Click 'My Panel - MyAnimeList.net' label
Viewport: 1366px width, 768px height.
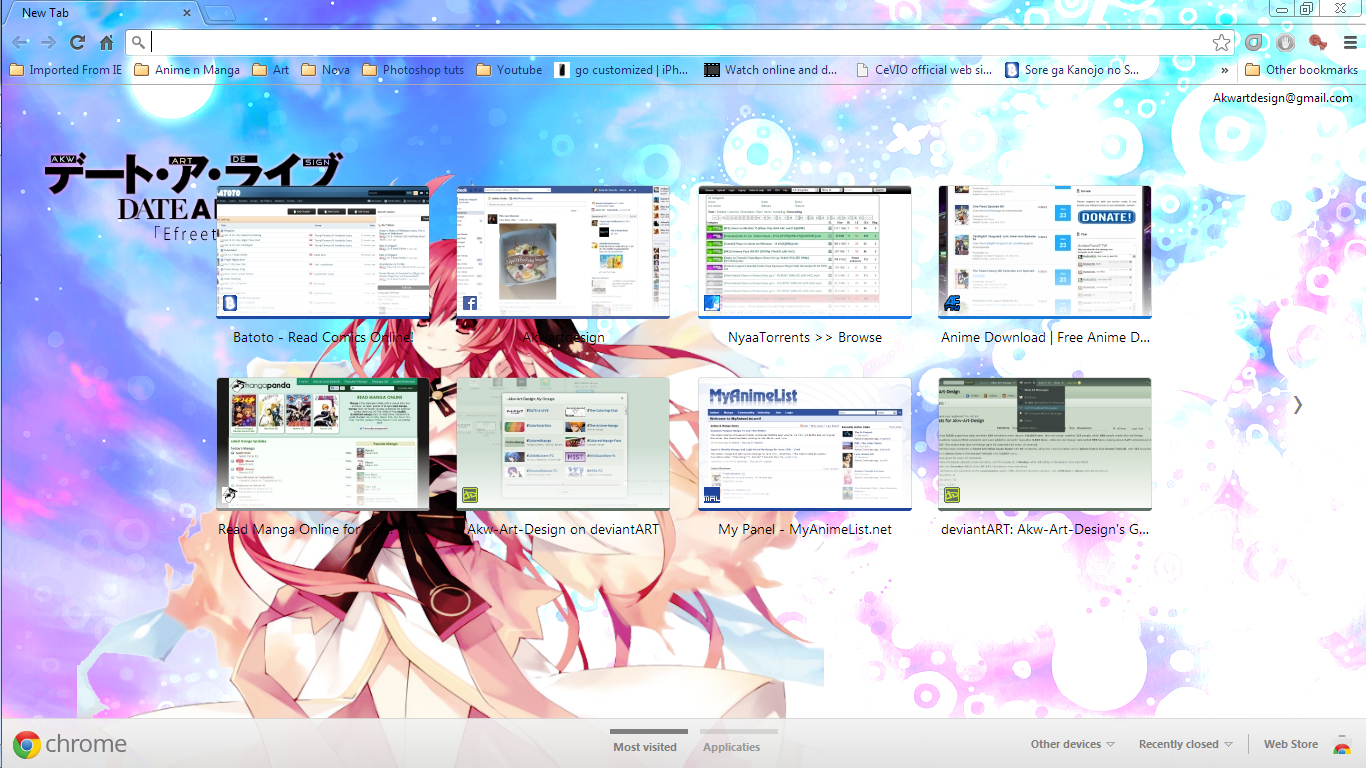pos(805,529)
